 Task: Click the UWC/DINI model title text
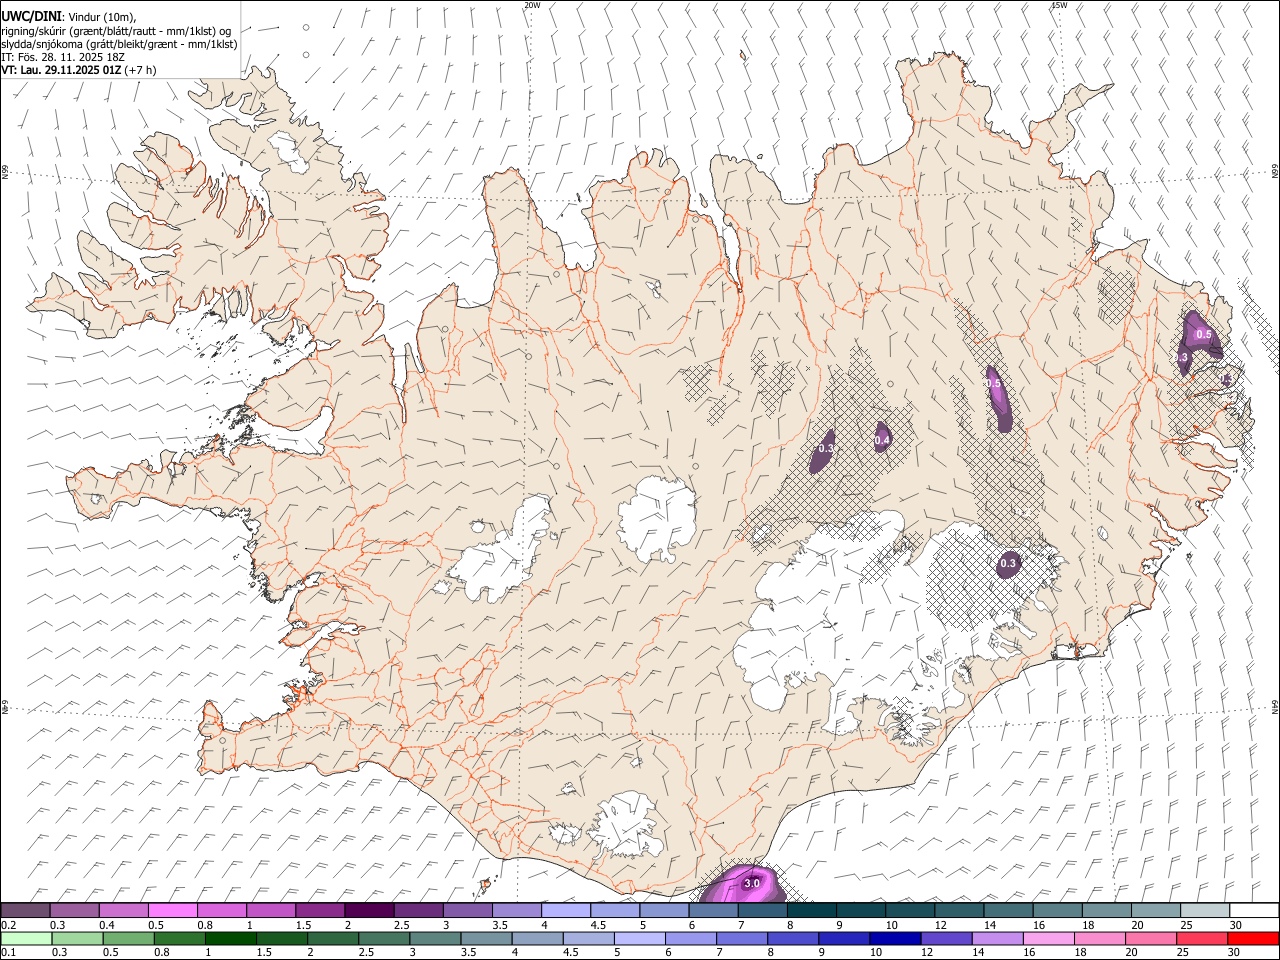(31, 16)
